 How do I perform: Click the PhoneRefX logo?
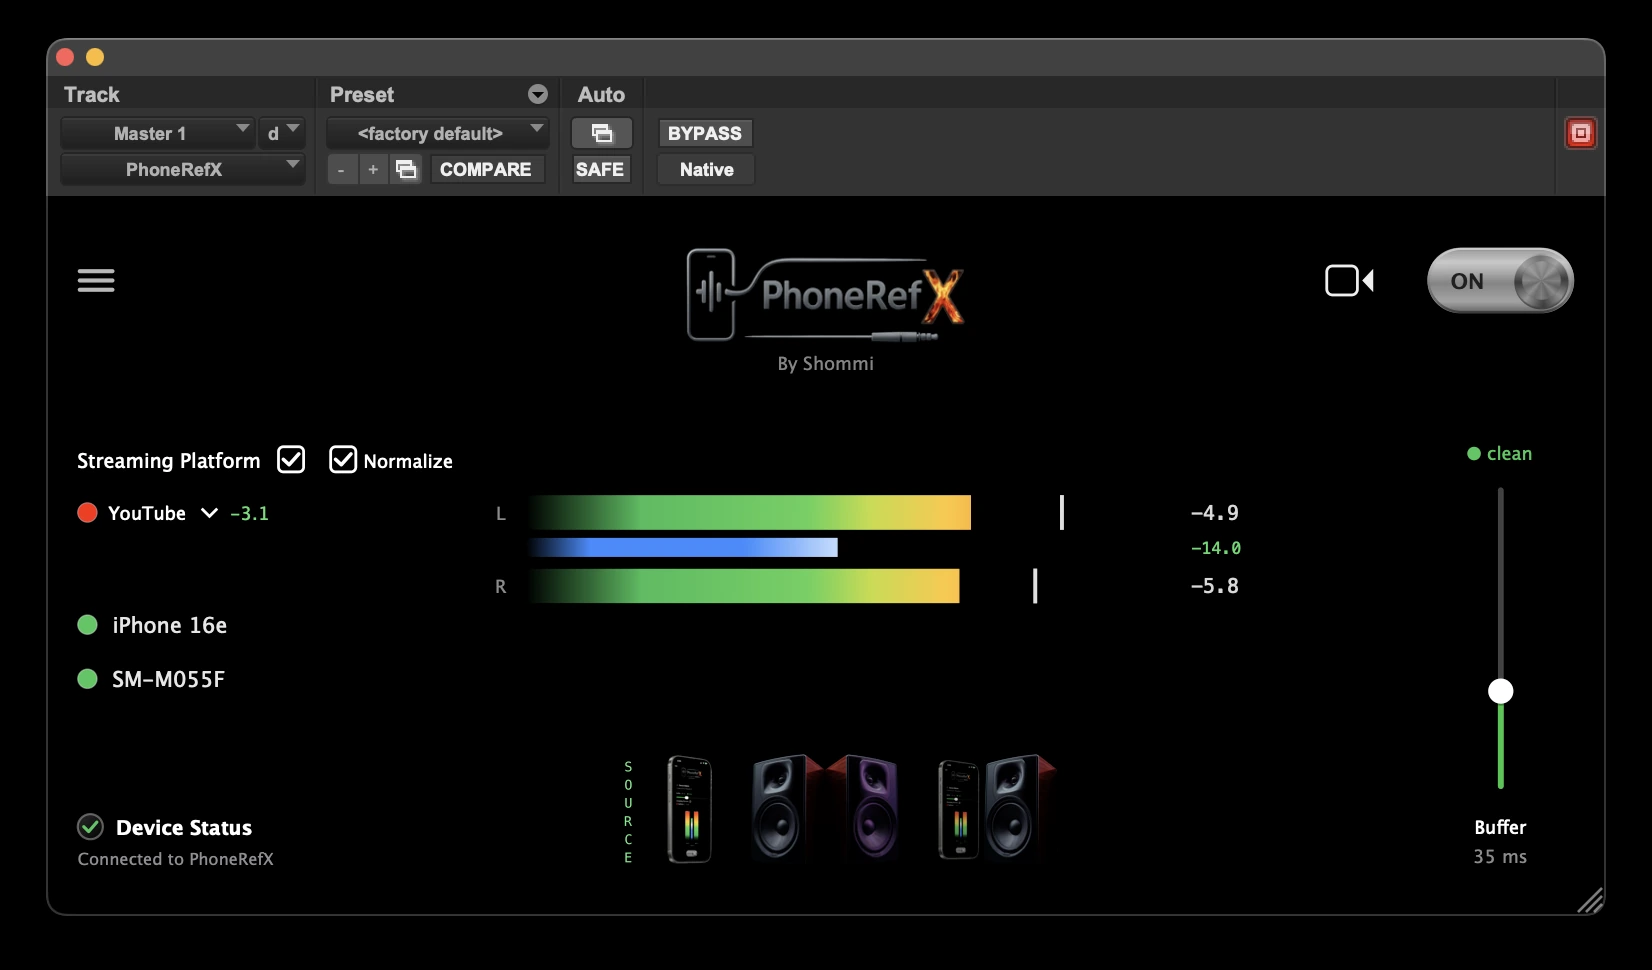point(826,295)
